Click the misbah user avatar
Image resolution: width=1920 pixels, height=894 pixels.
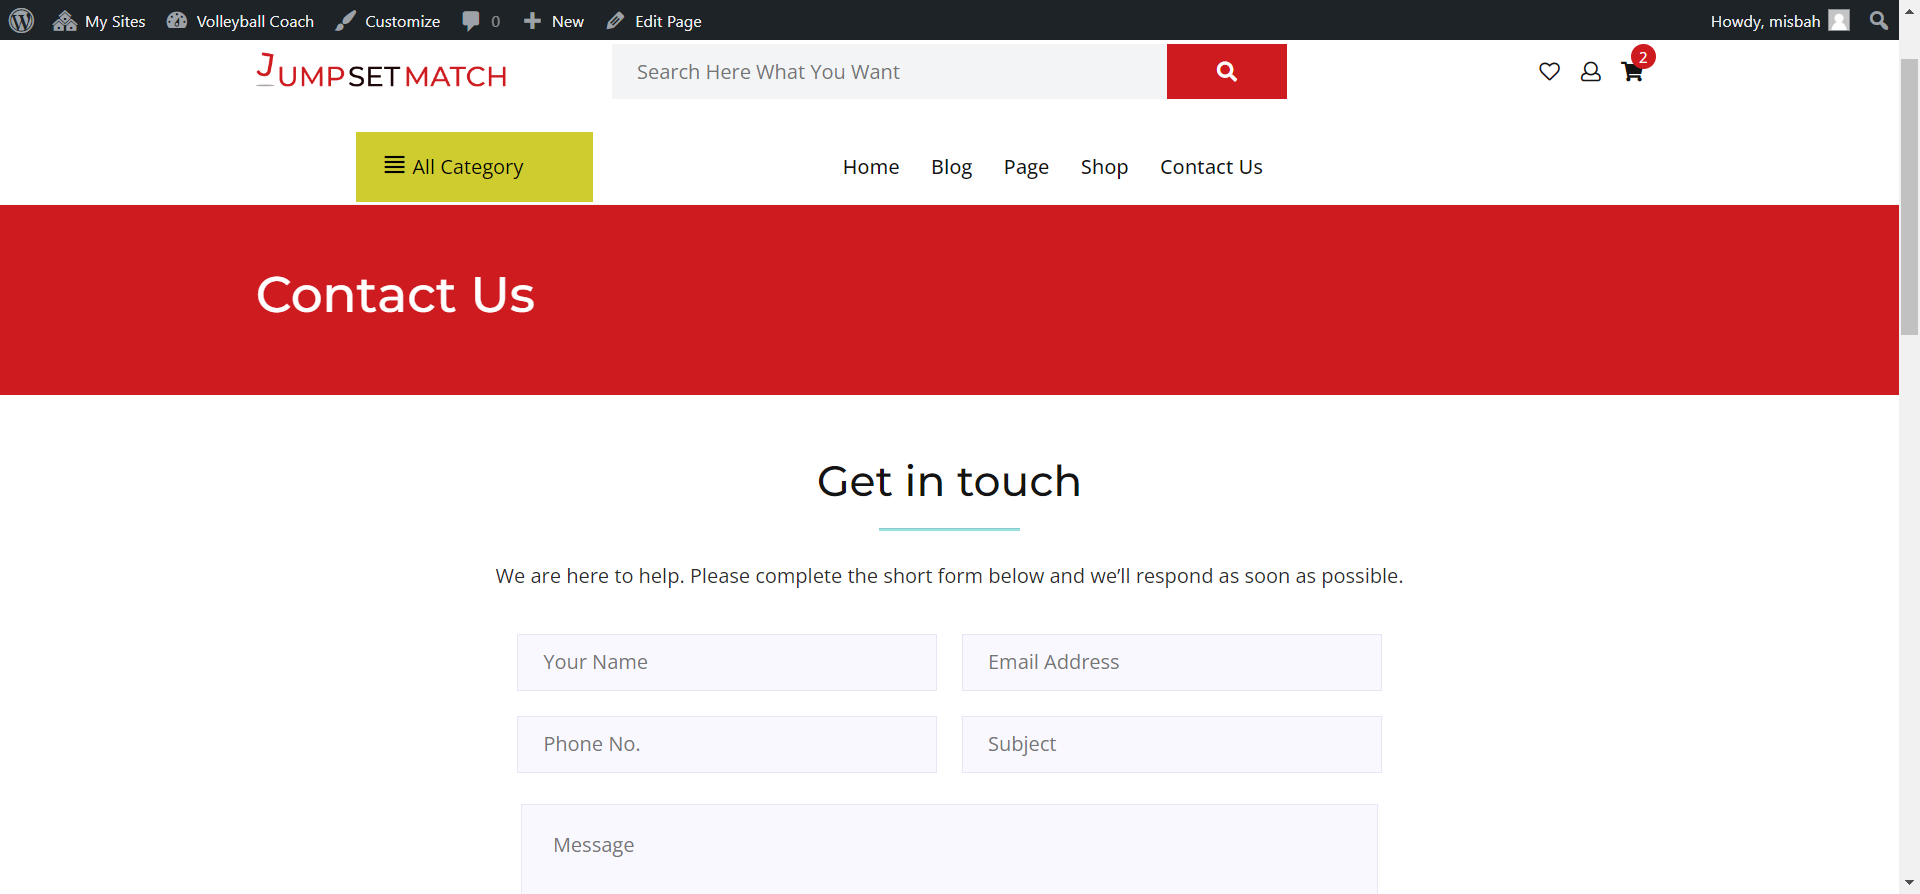point(1839,21)
